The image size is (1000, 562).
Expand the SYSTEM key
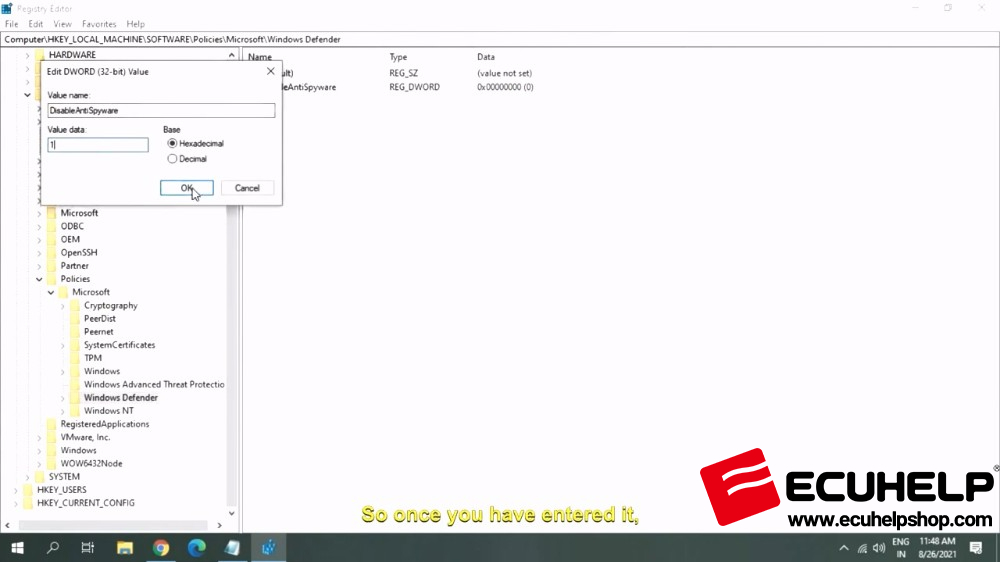[x=27, y=477]
